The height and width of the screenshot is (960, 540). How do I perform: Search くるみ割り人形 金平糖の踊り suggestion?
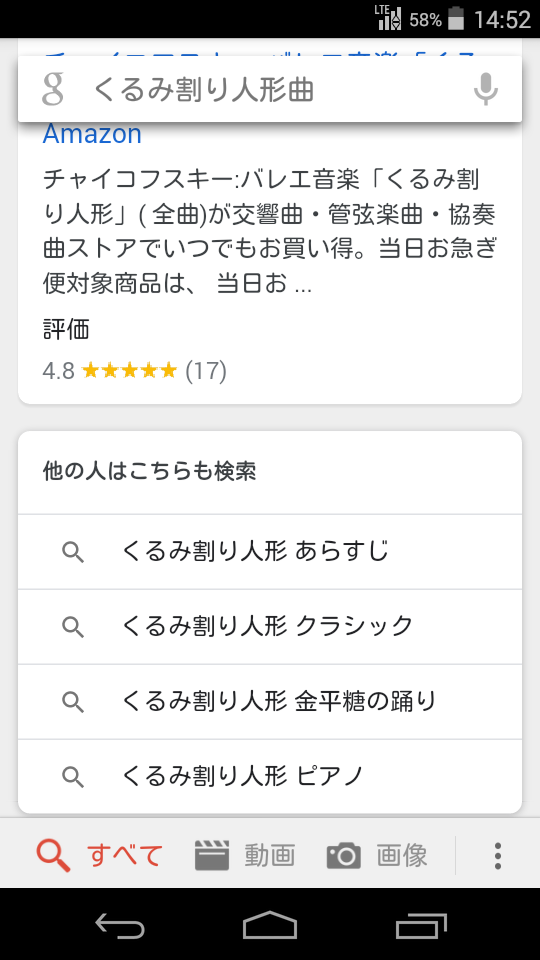click(270, 701)
